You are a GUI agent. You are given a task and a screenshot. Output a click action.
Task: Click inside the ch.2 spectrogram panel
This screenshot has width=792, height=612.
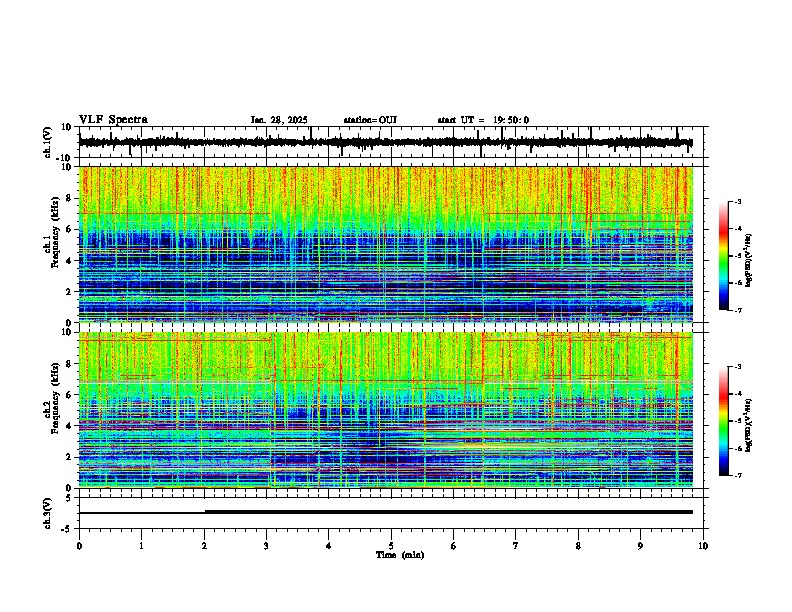386,410
